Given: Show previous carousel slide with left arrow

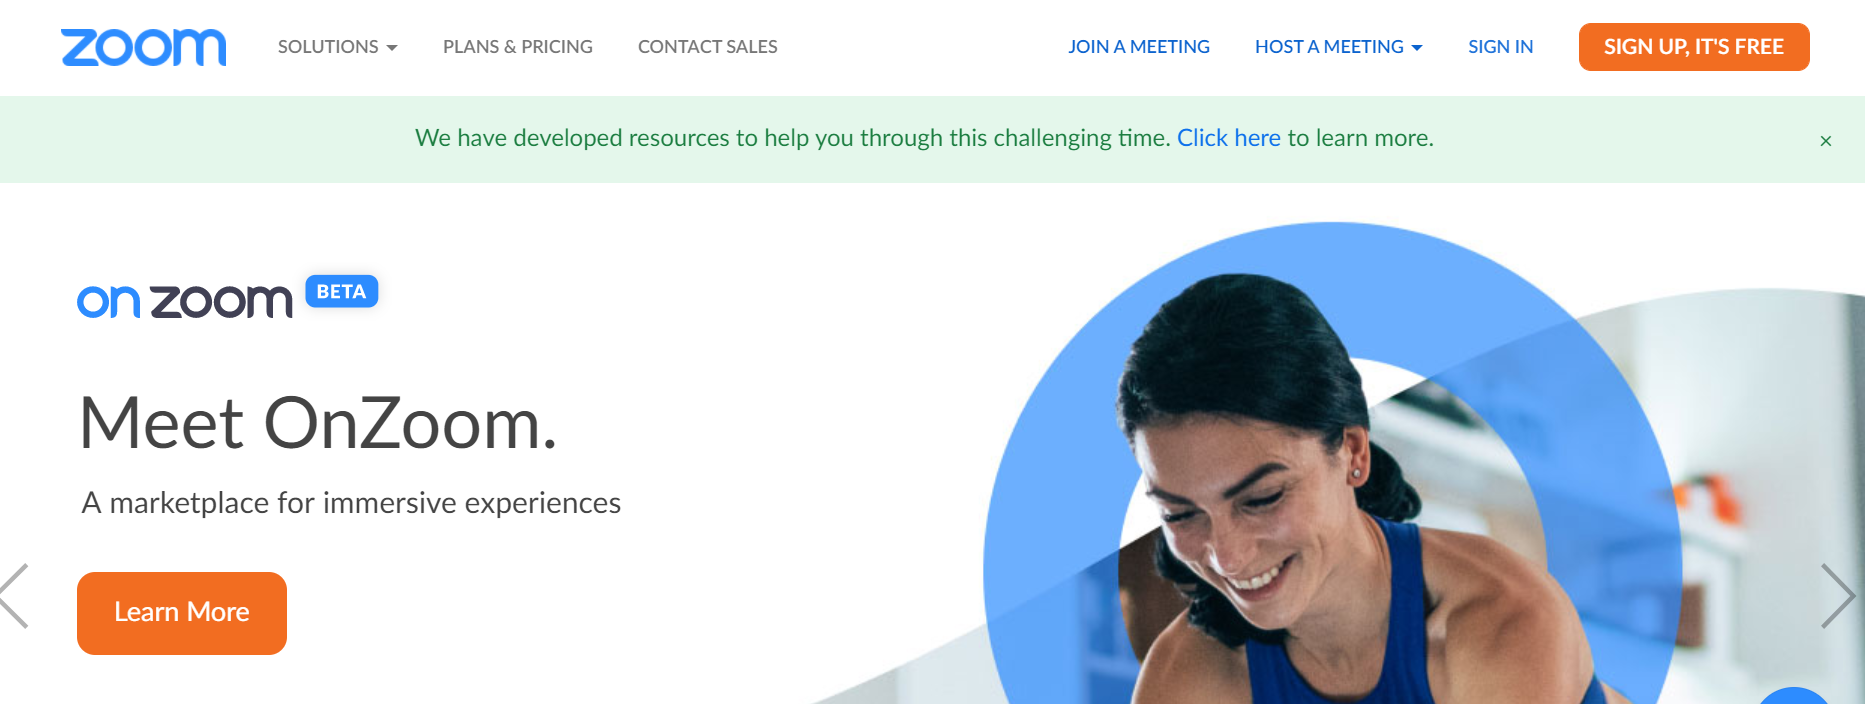Looking at the screenshot, I should tap(15, 596).
